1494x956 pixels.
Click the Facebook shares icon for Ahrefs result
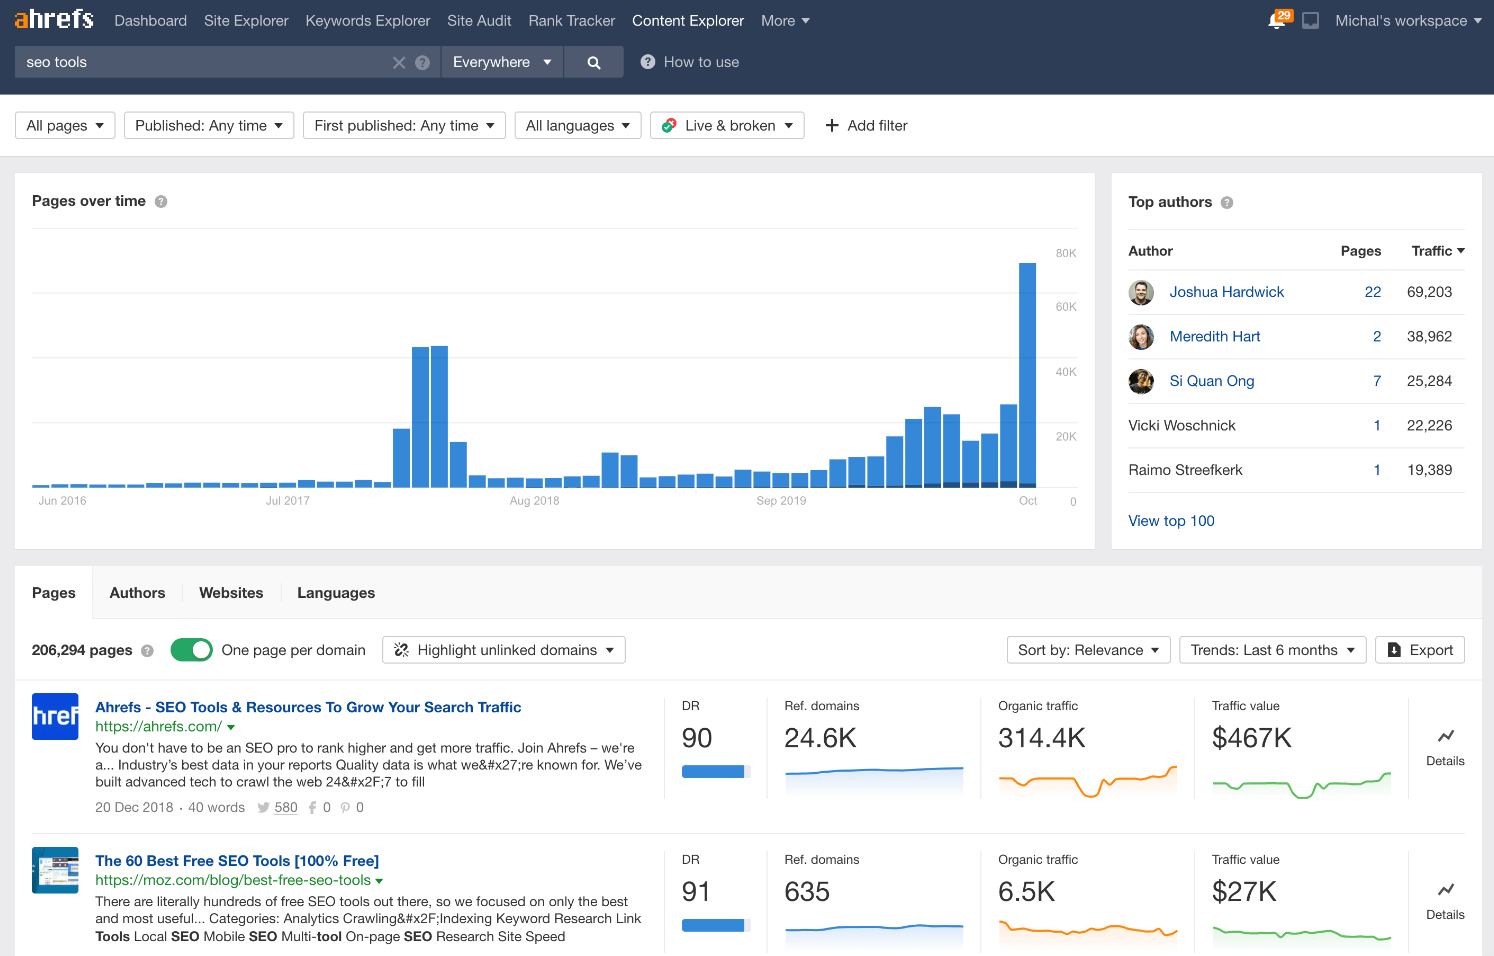pyautogui.click(x=312, y=808)
